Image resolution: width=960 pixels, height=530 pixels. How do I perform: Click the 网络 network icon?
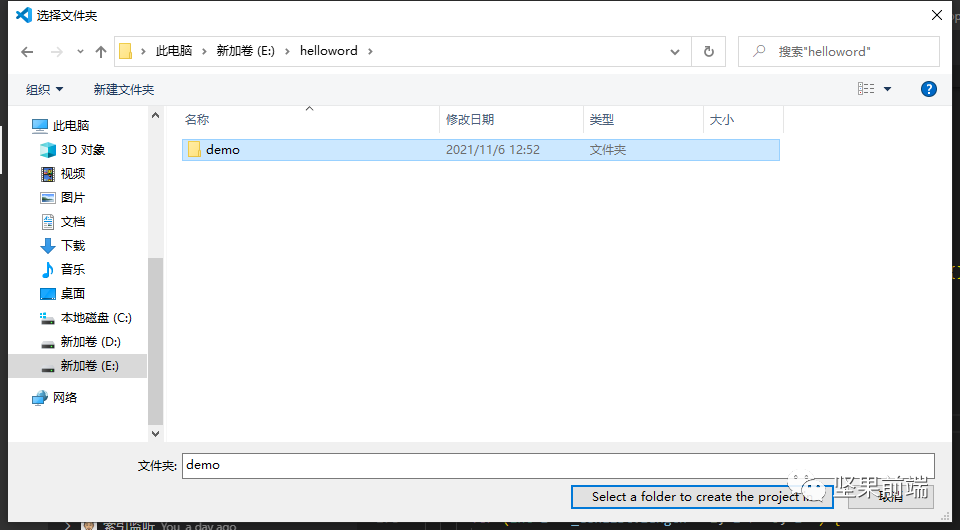(40, 398)
